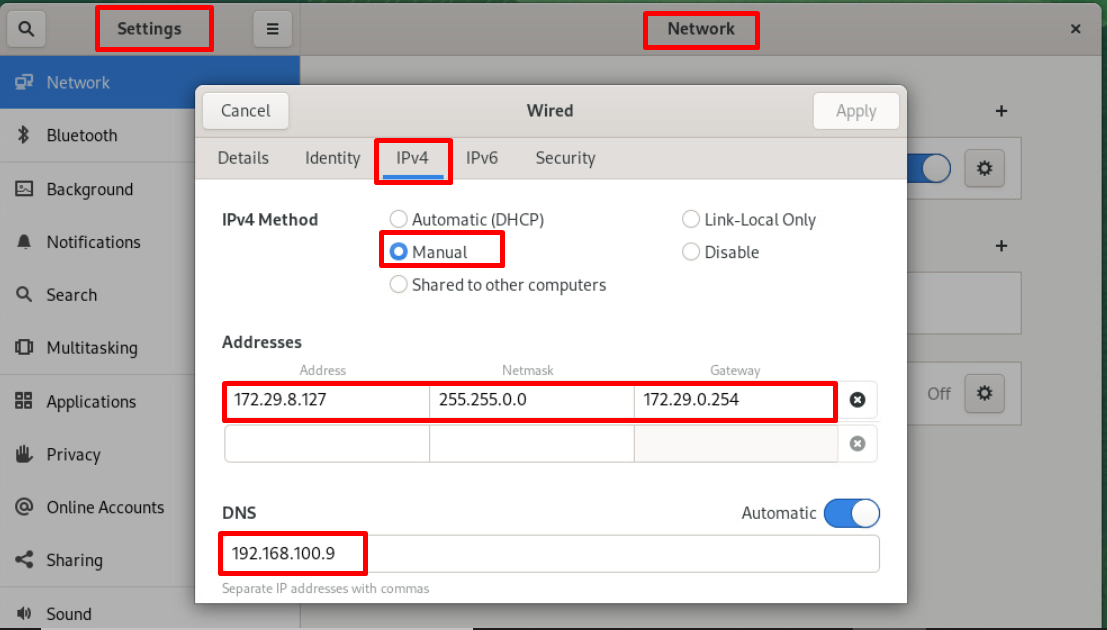
Task: Open the wired connection gear settings
Action: coord(984,169)
